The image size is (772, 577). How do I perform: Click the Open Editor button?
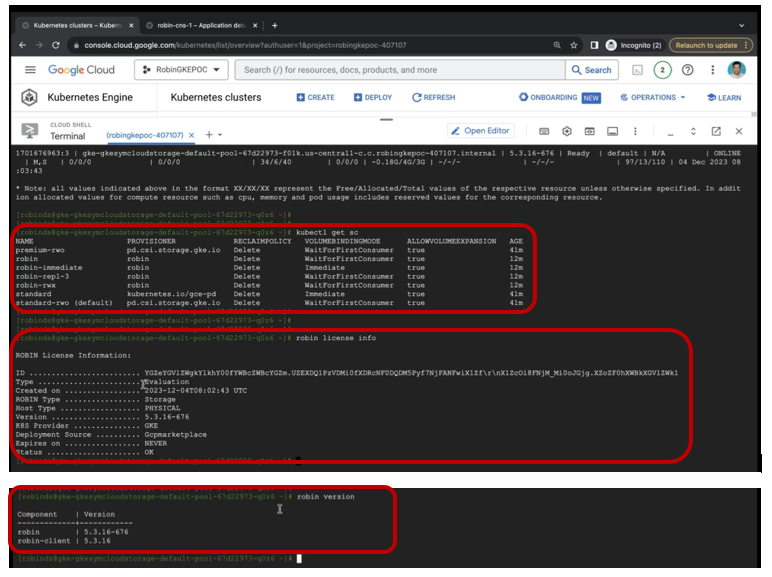tap(481, 131)
